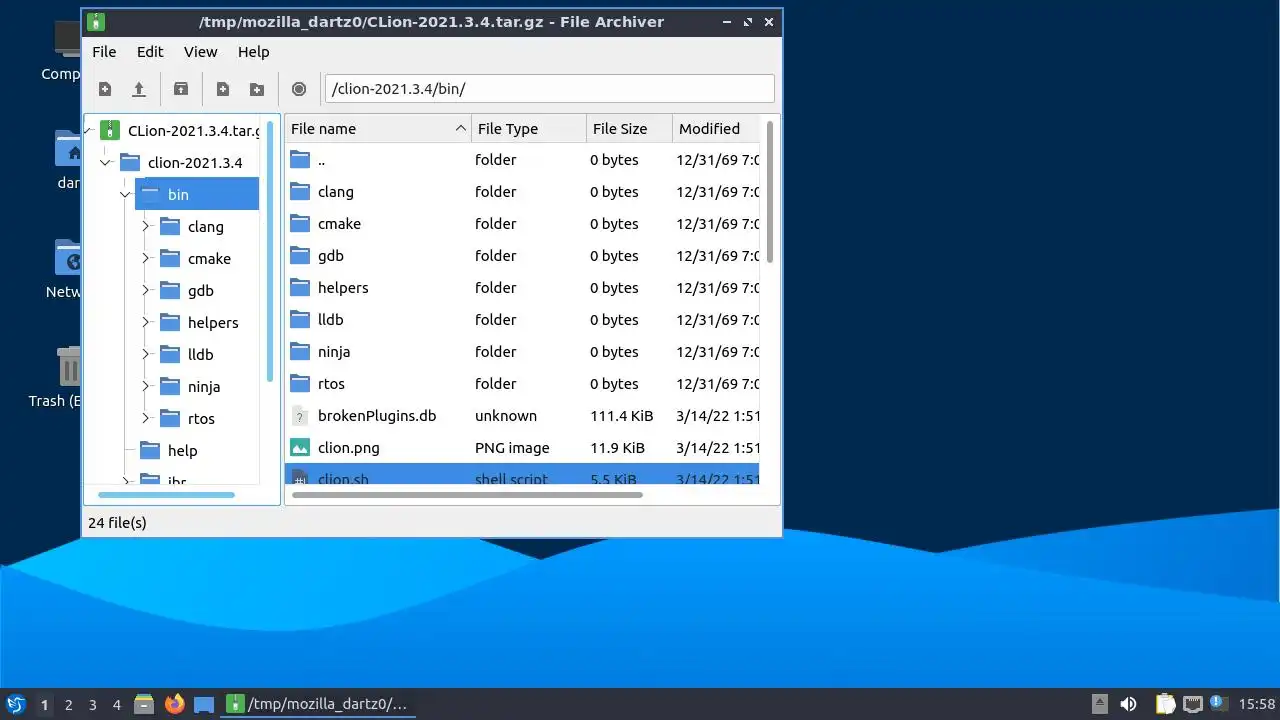Select the 'lldb' row name in file list
This screenshot has width=1280, height=720.
click(331, 320)
